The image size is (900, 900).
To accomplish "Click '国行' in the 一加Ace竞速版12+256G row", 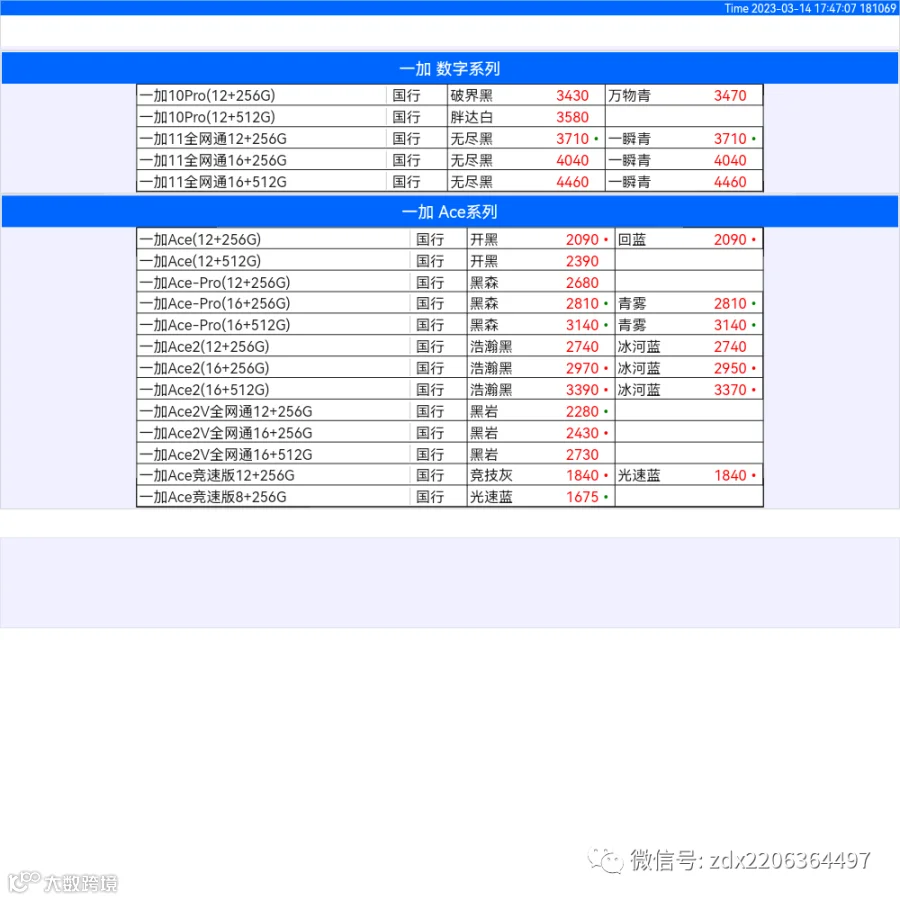I will click(430, 475).
